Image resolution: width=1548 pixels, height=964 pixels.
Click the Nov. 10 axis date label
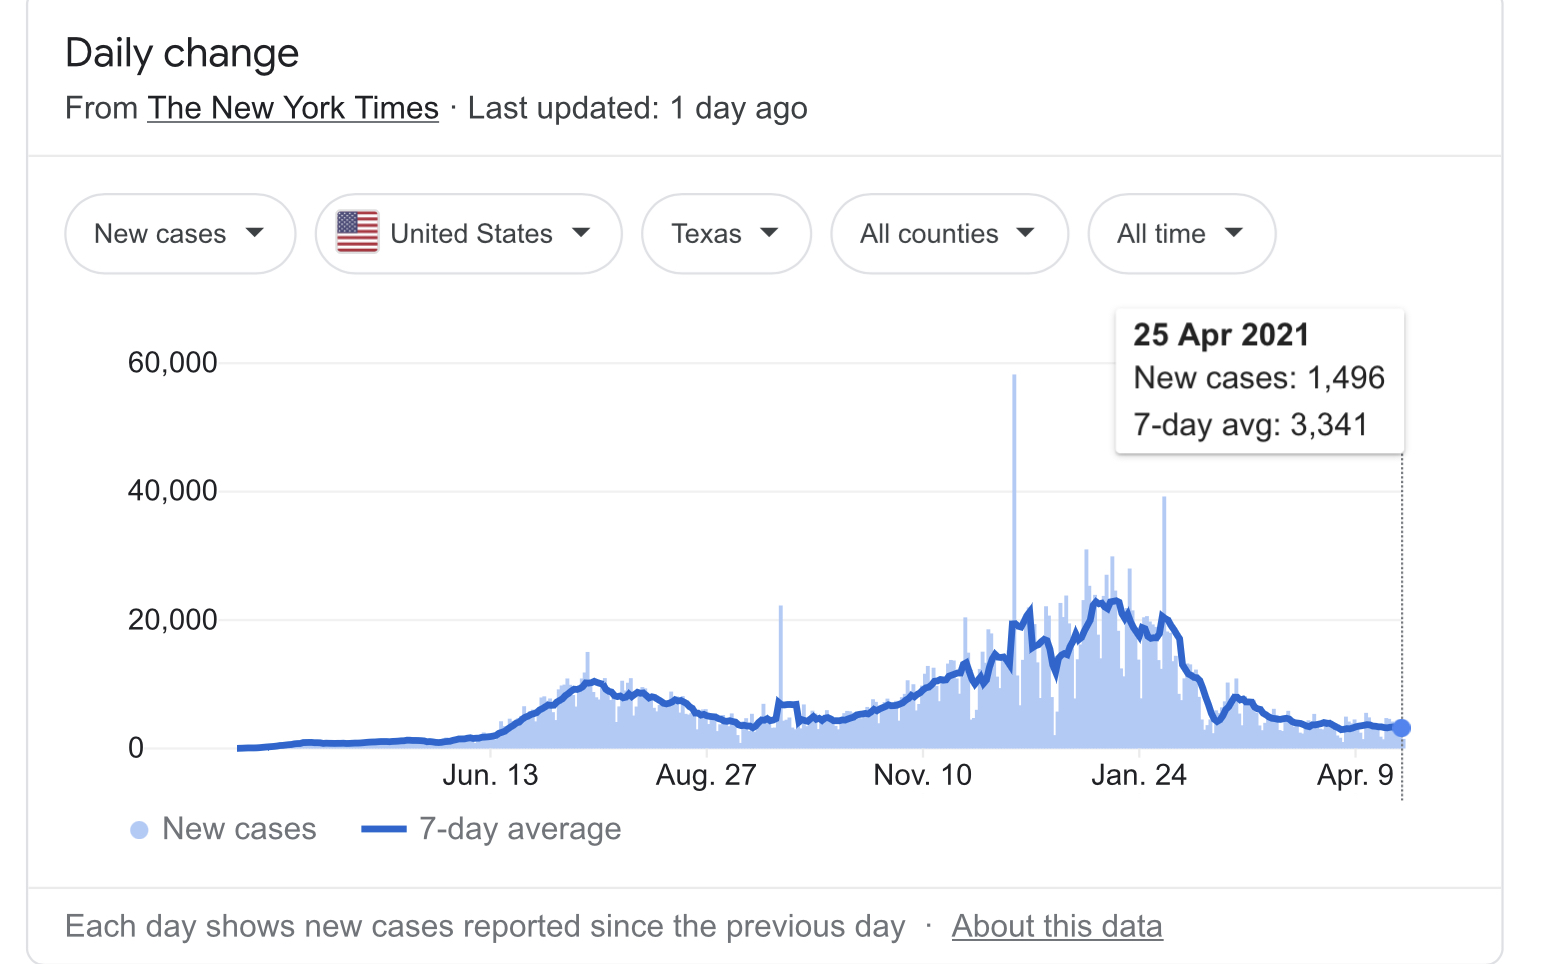(922, 775)
